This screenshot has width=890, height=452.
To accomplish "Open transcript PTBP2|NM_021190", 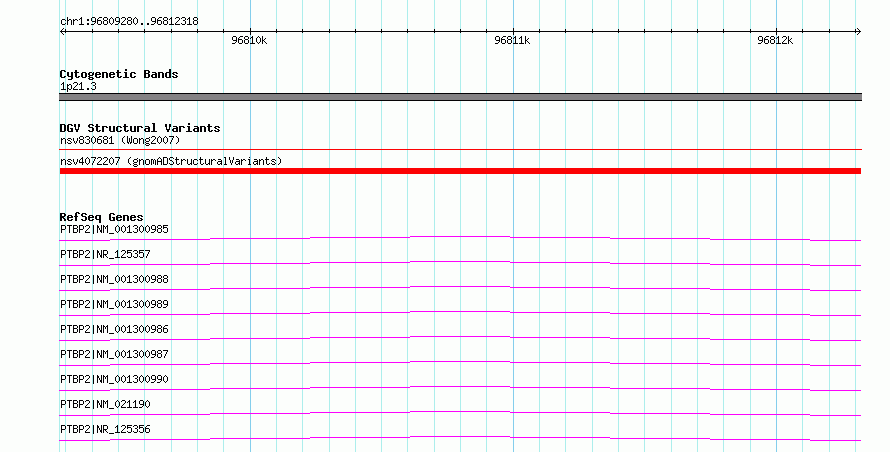I will [x=105, y=404].
